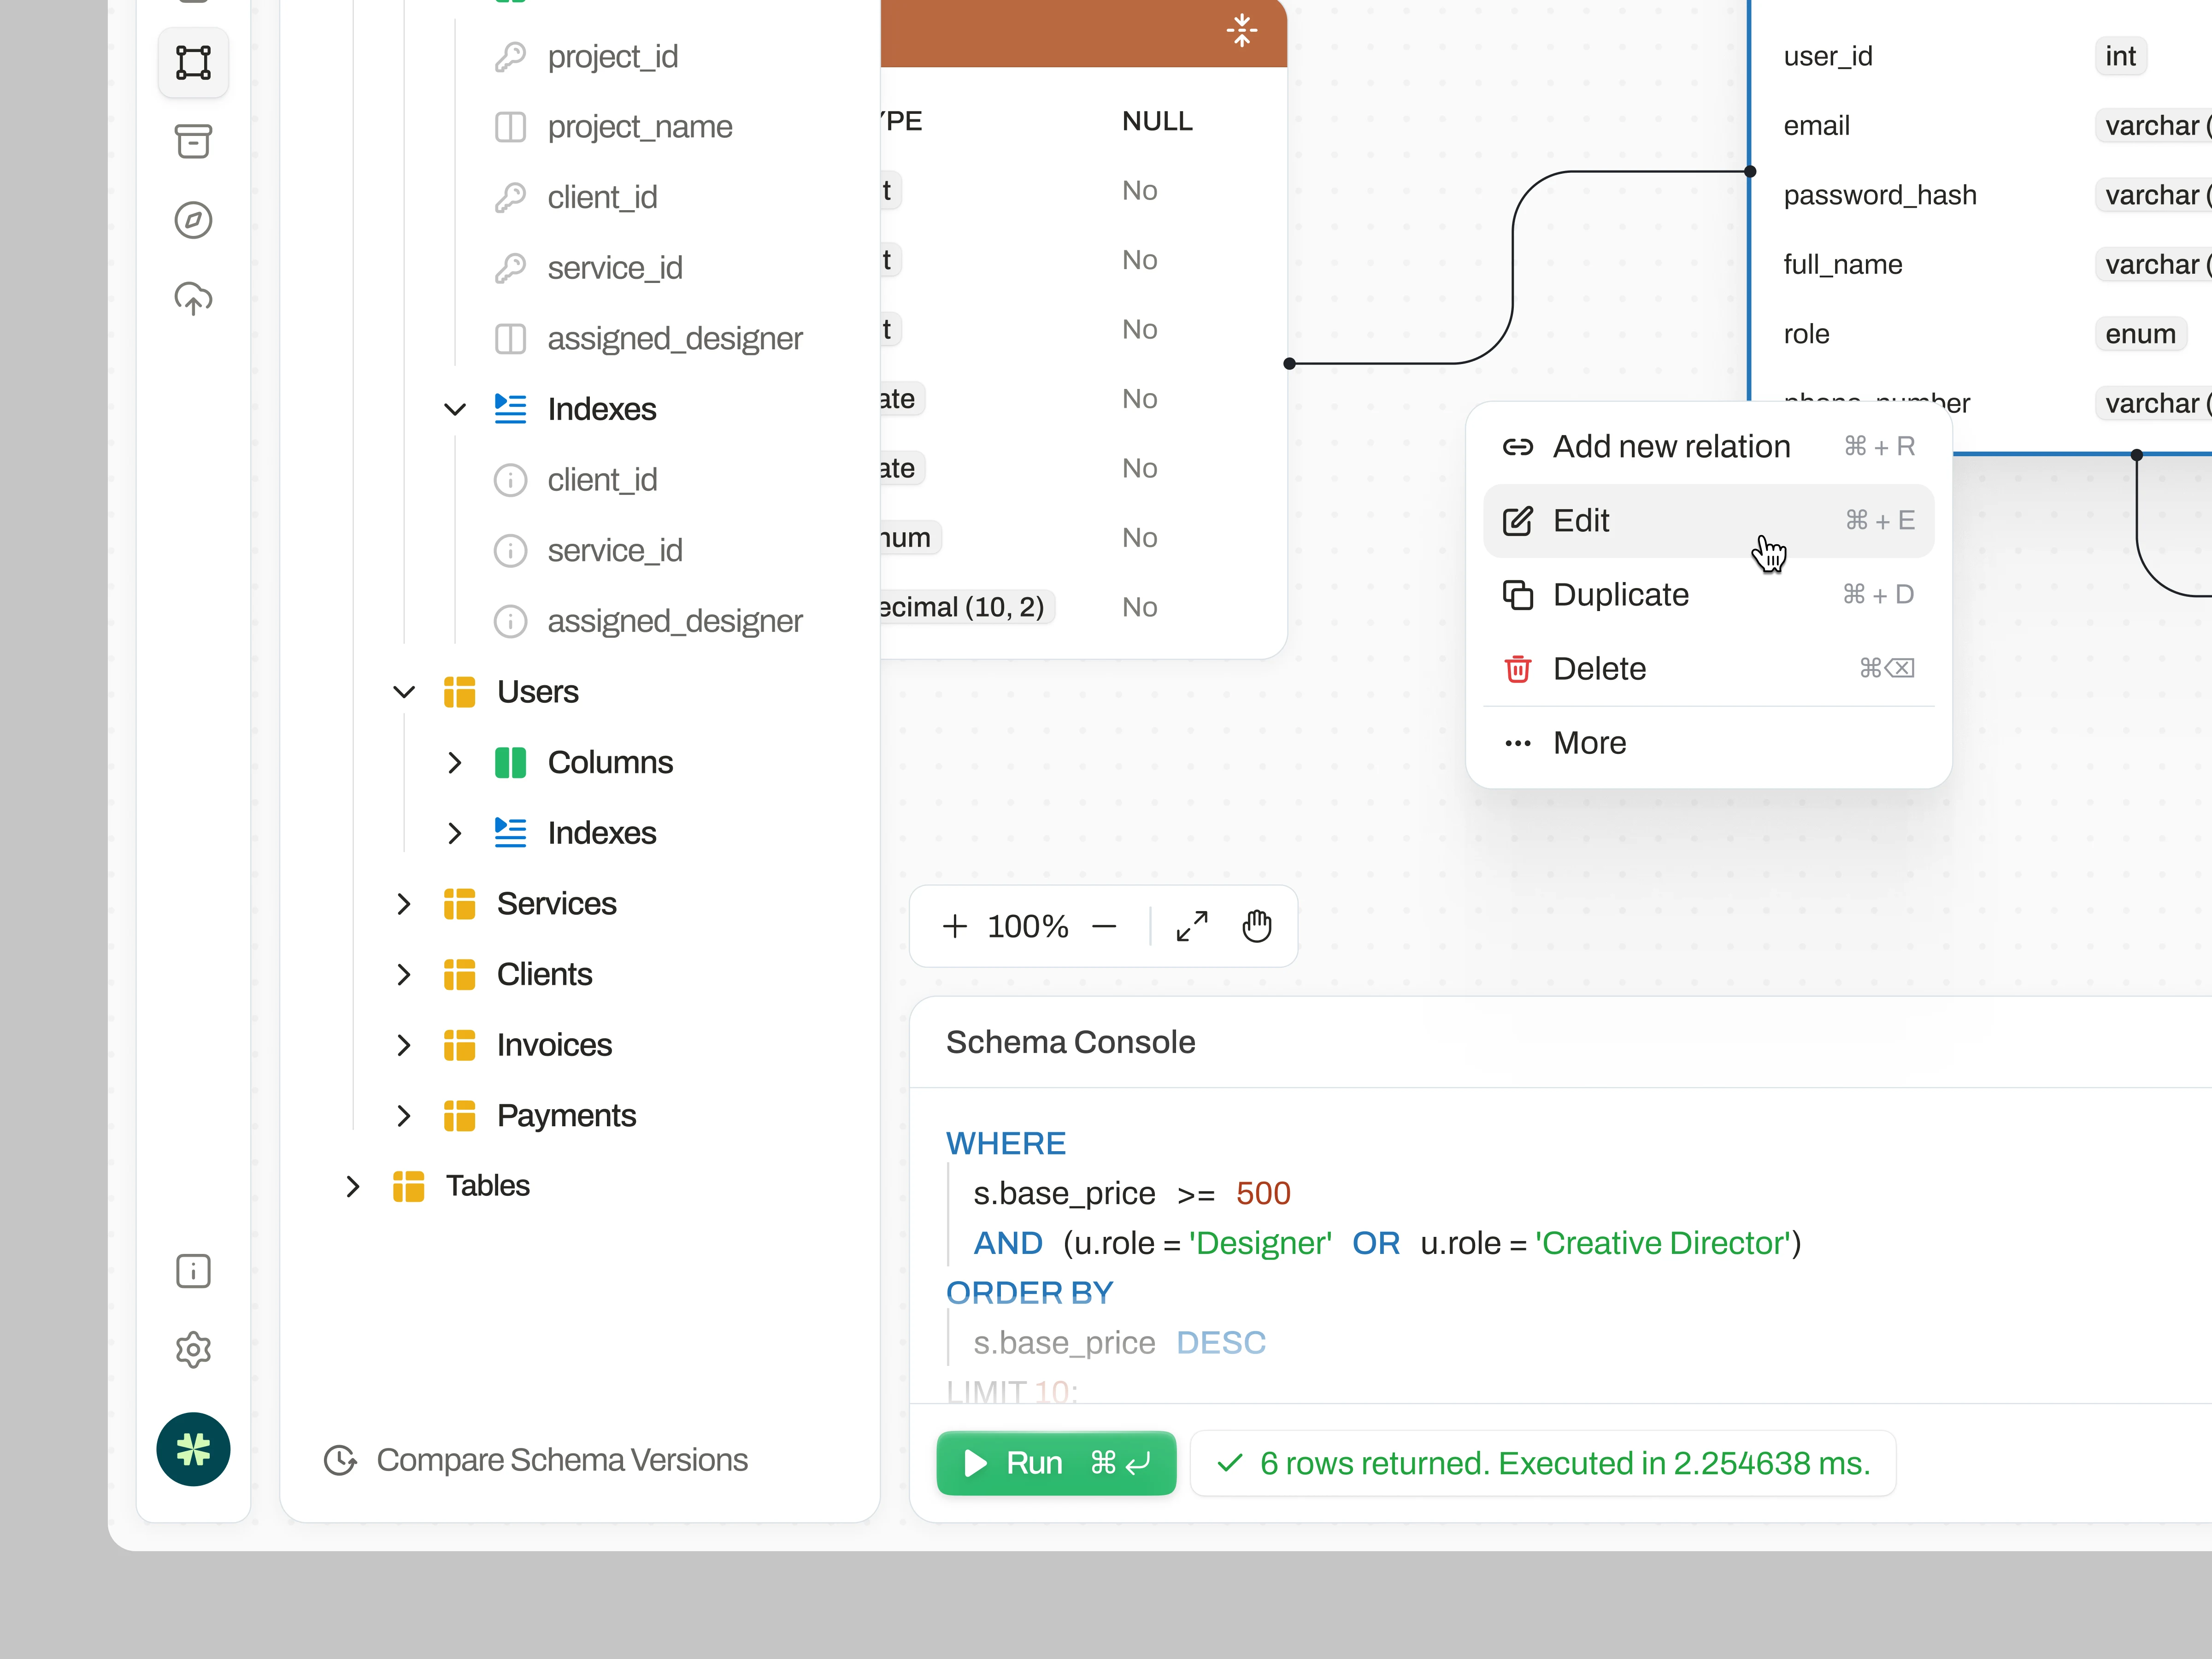The width and height of the screenshot is (2212, 1659).
Task: Expand Columns under Users
Action: pos(455,763)
